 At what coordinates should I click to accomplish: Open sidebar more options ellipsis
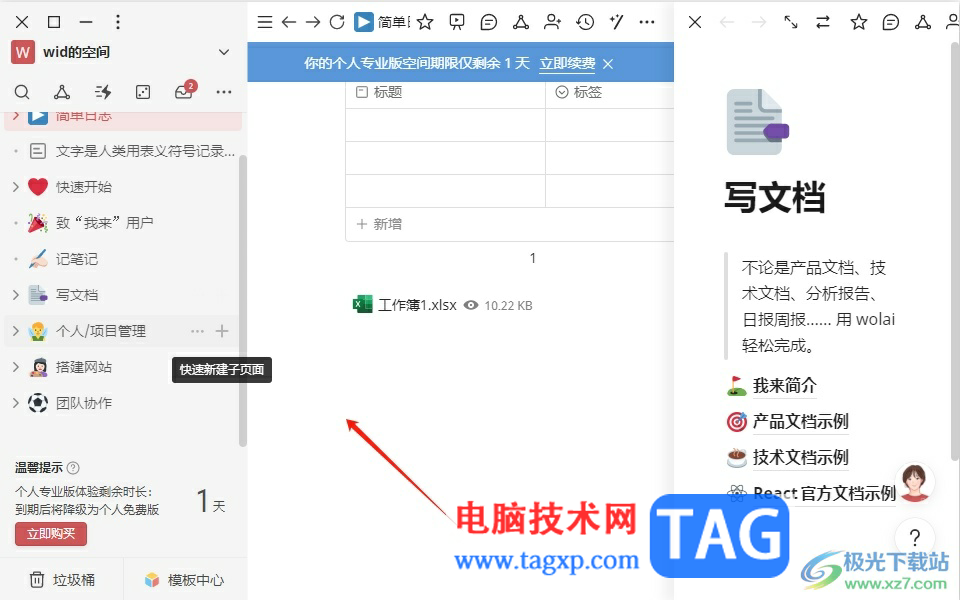click(224, 92)
